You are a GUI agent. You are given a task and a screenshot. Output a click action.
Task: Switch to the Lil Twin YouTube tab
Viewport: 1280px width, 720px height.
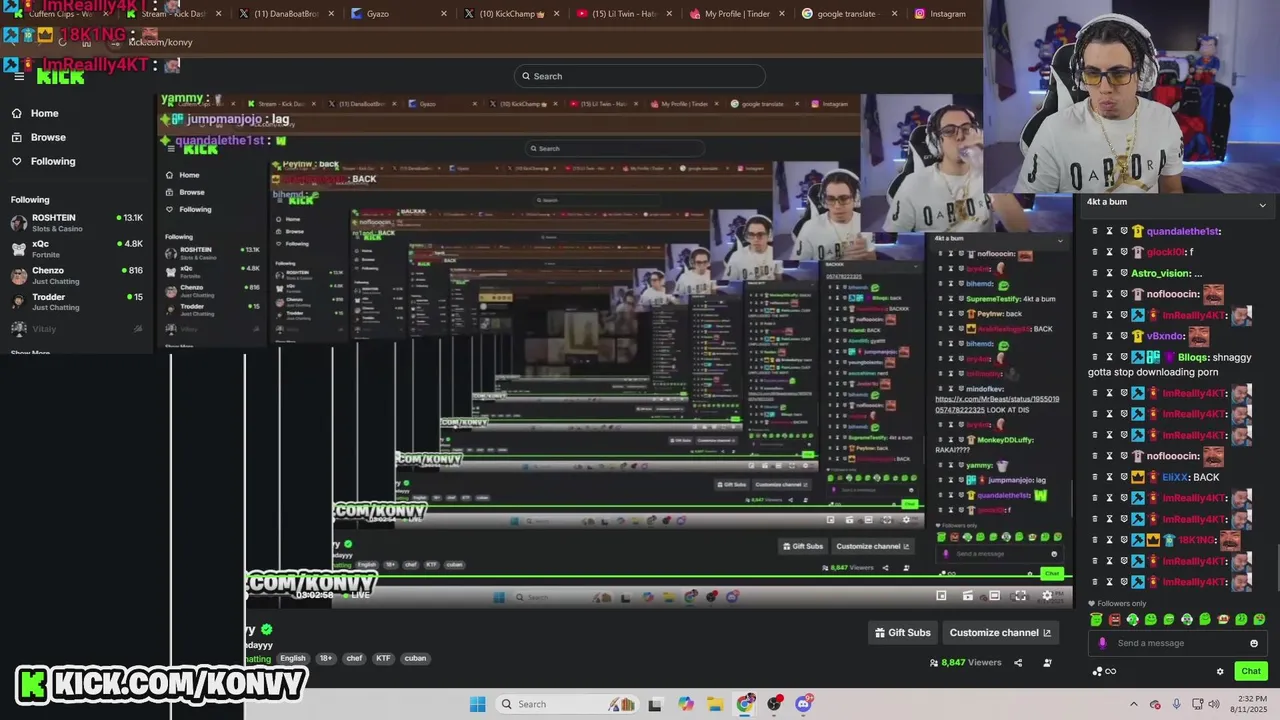pyautogui.click(x=624, y=14)
